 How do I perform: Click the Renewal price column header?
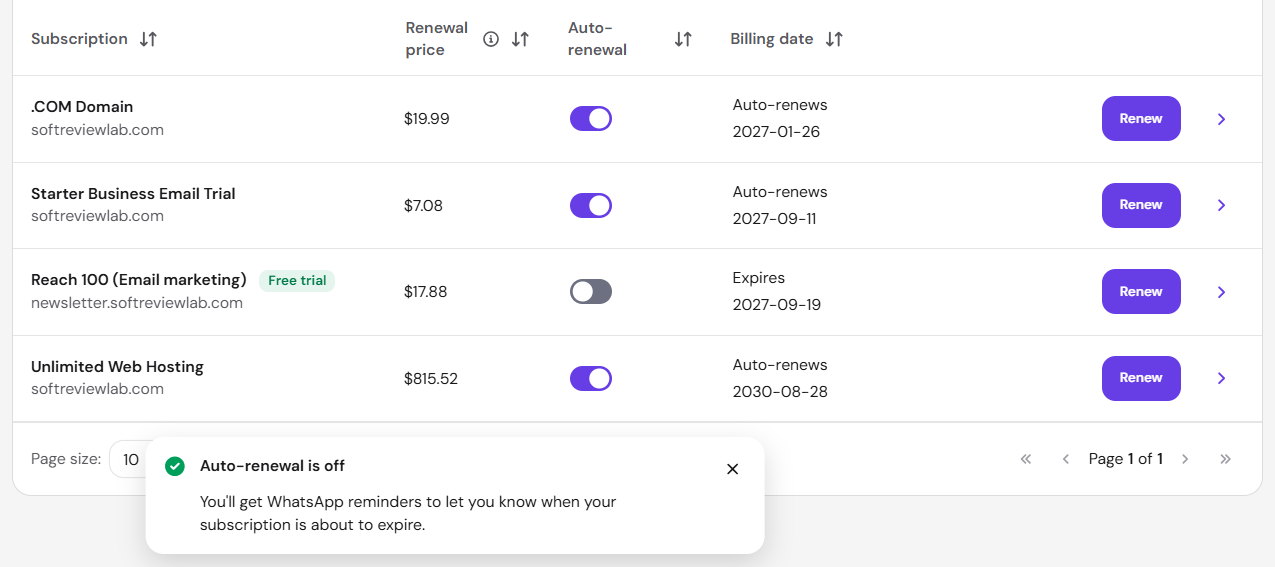(437, 39)
